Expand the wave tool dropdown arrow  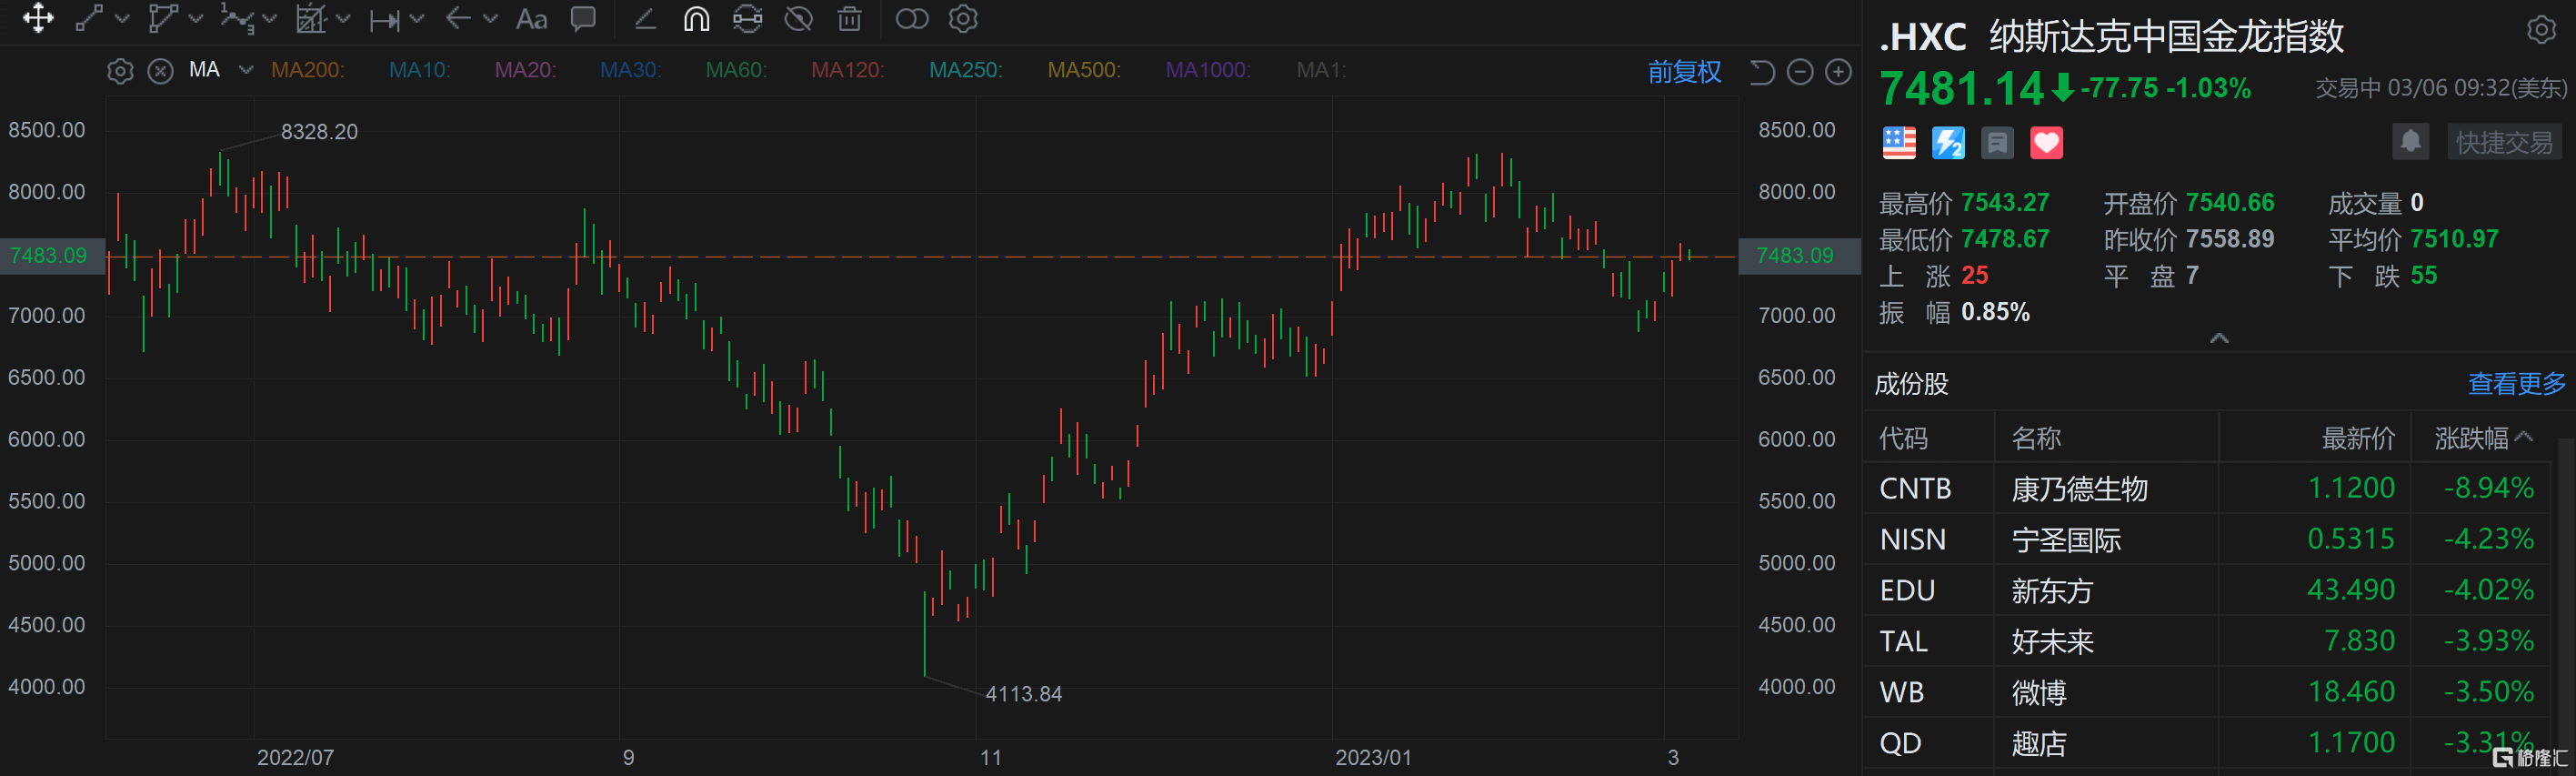click(x=269, y=19)
